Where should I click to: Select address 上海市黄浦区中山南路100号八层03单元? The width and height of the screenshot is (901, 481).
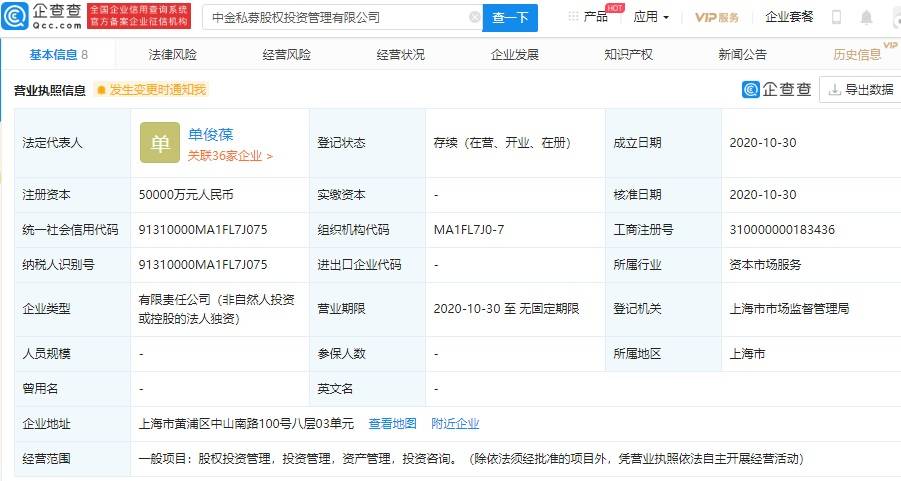(x=246, y=424)
